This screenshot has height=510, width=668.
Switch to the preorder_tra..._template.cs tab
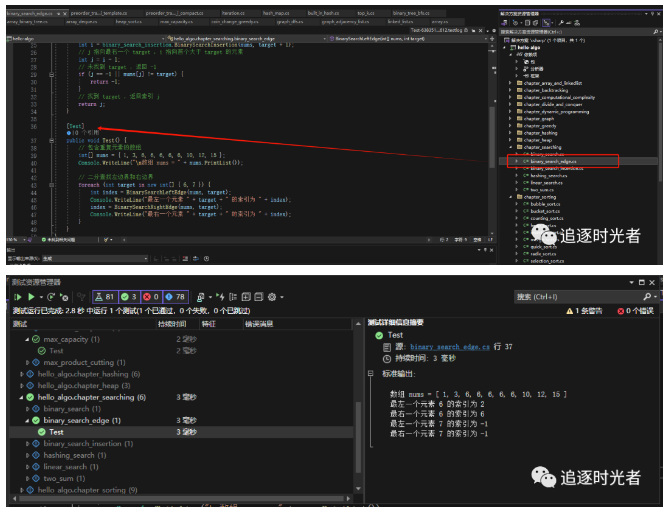pyautogui.click(x=98, y=13)
